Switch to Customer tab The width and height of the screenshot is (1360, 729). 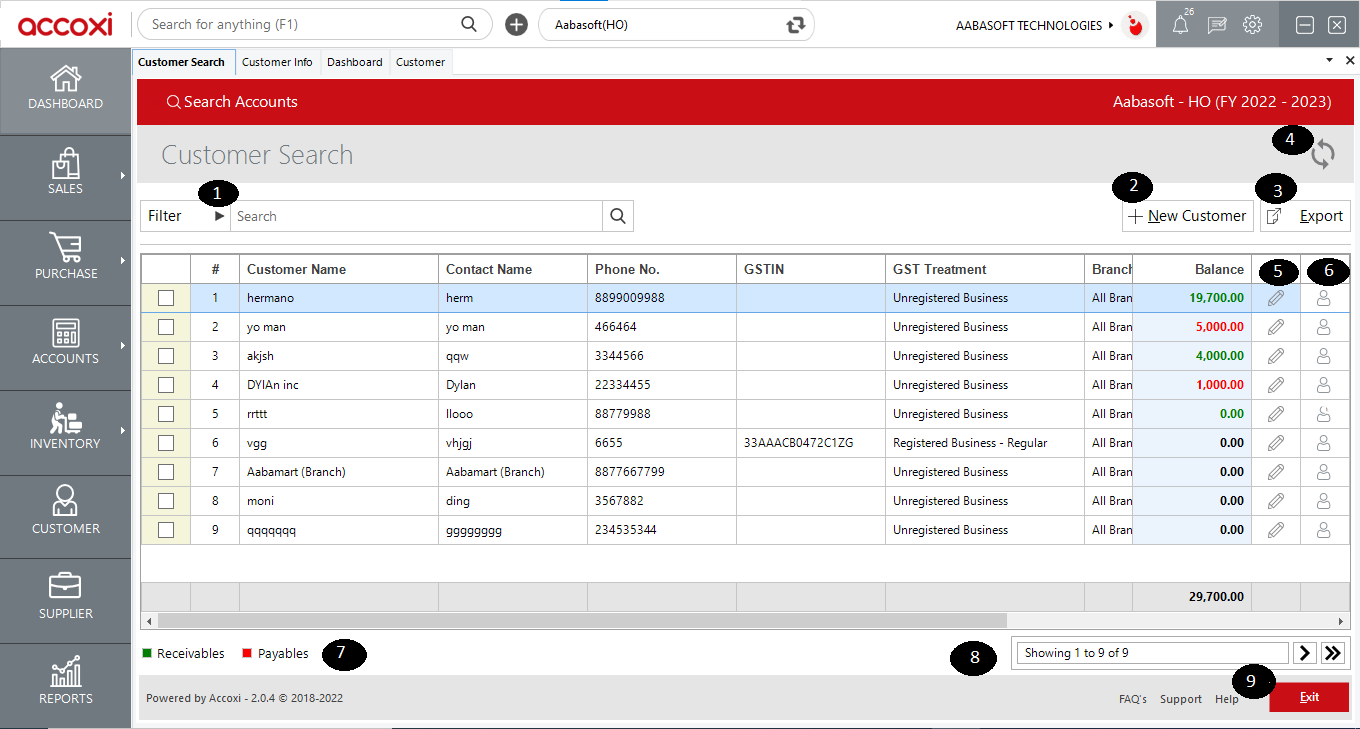(x=420, y=62)
